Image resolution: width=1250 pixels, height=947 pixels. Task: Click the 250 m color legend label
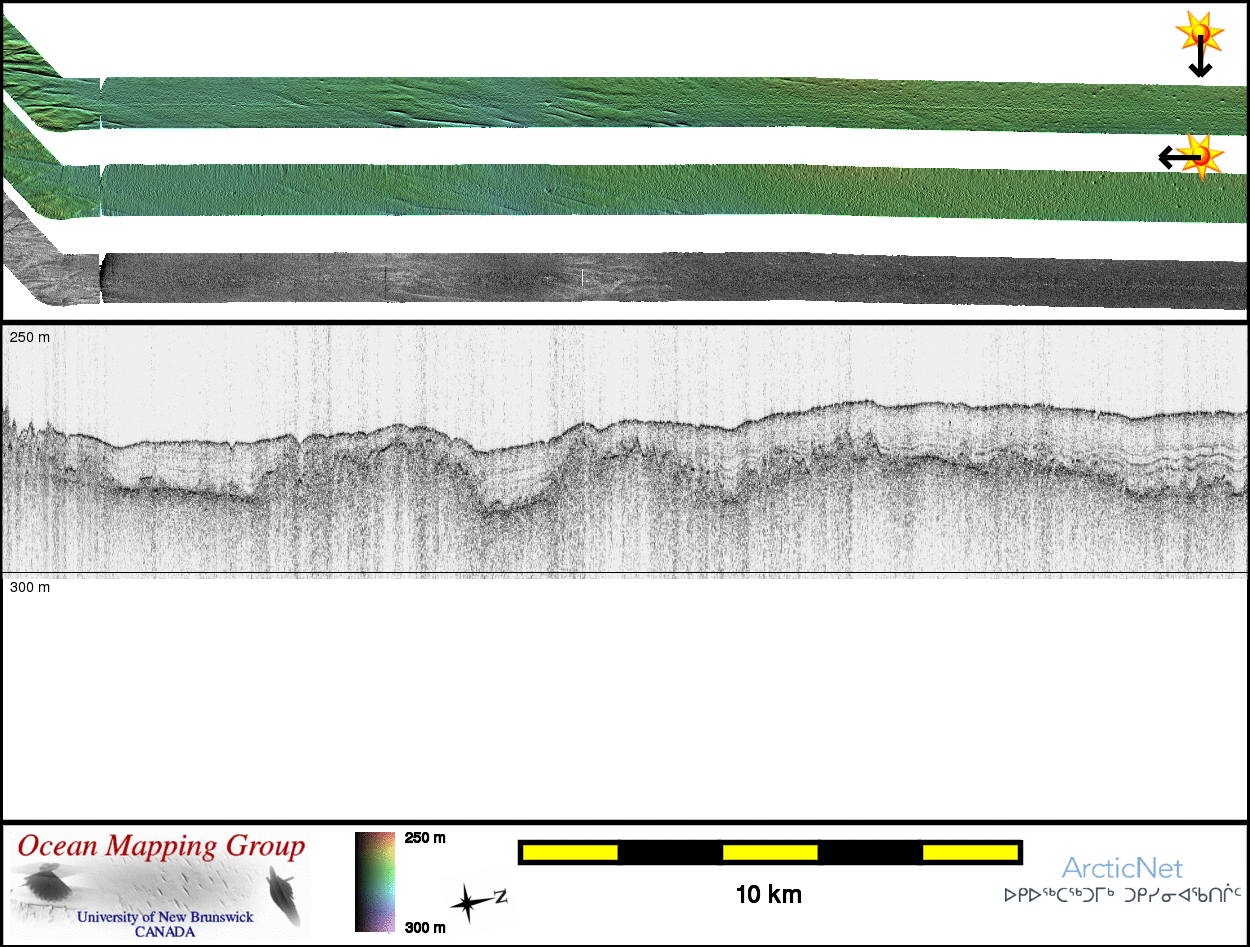425,838
